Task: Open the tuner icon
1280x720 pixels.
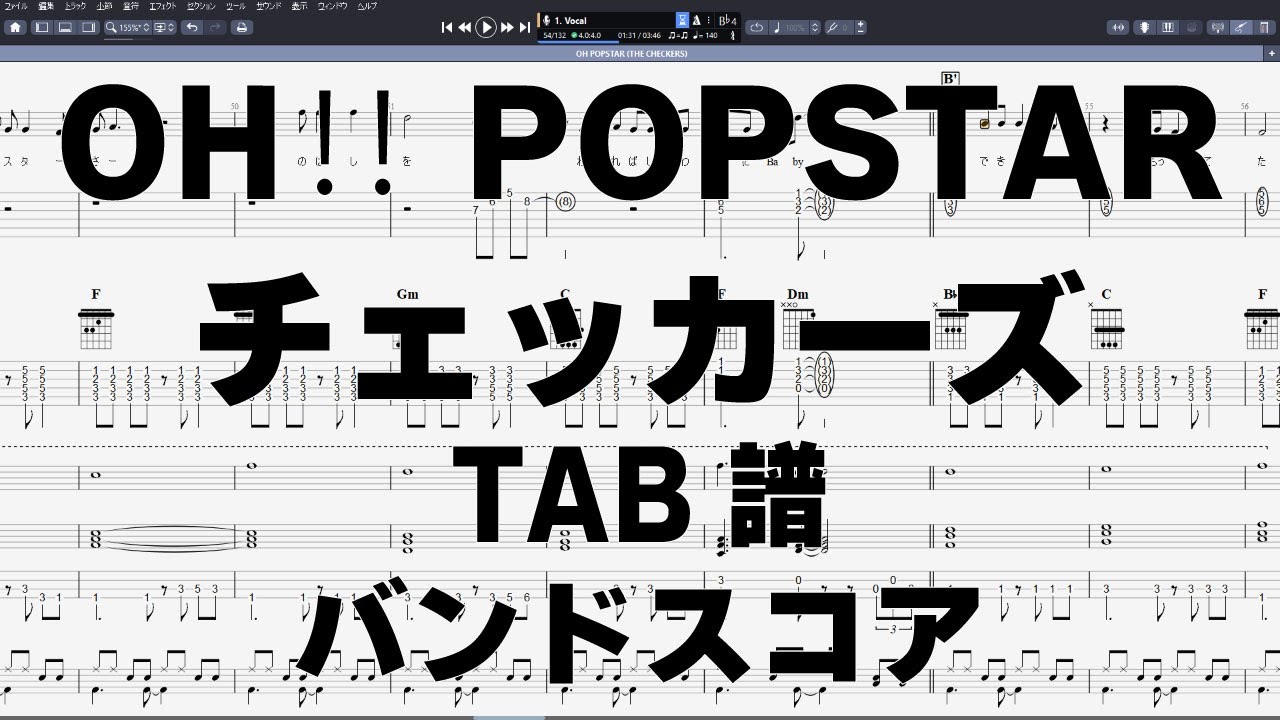Action: tap(1219, 27)
